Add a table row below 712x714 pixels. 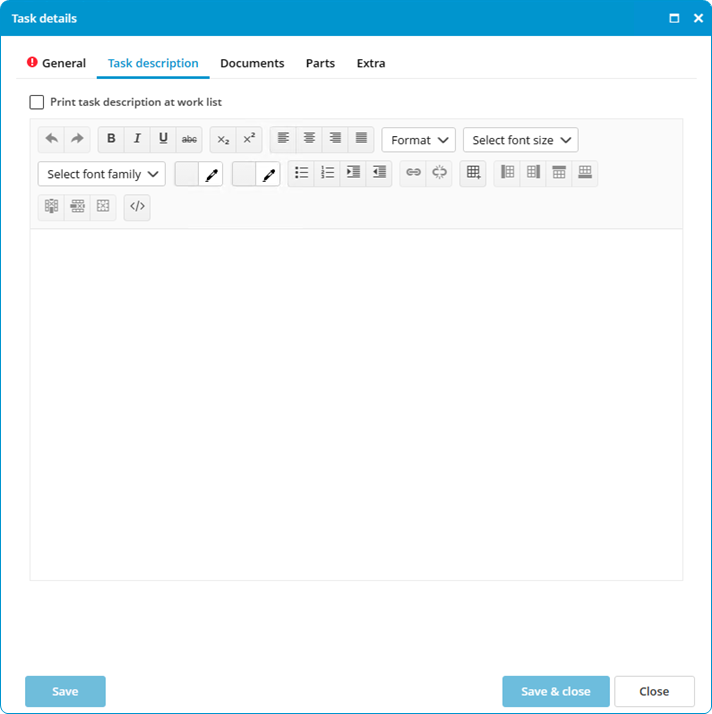click(x=585, y=173)
